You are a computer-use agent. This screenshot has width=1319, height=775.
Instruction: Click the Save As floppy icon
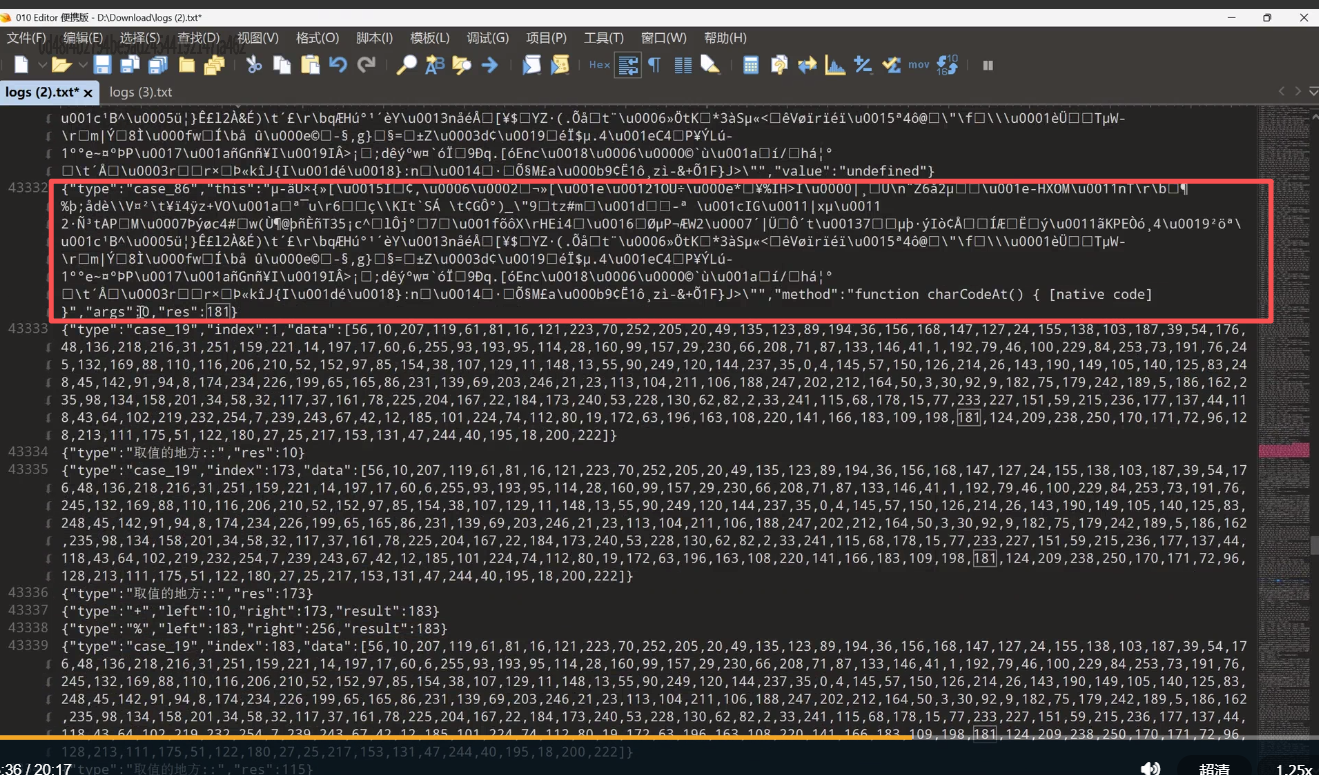[130, 65]
